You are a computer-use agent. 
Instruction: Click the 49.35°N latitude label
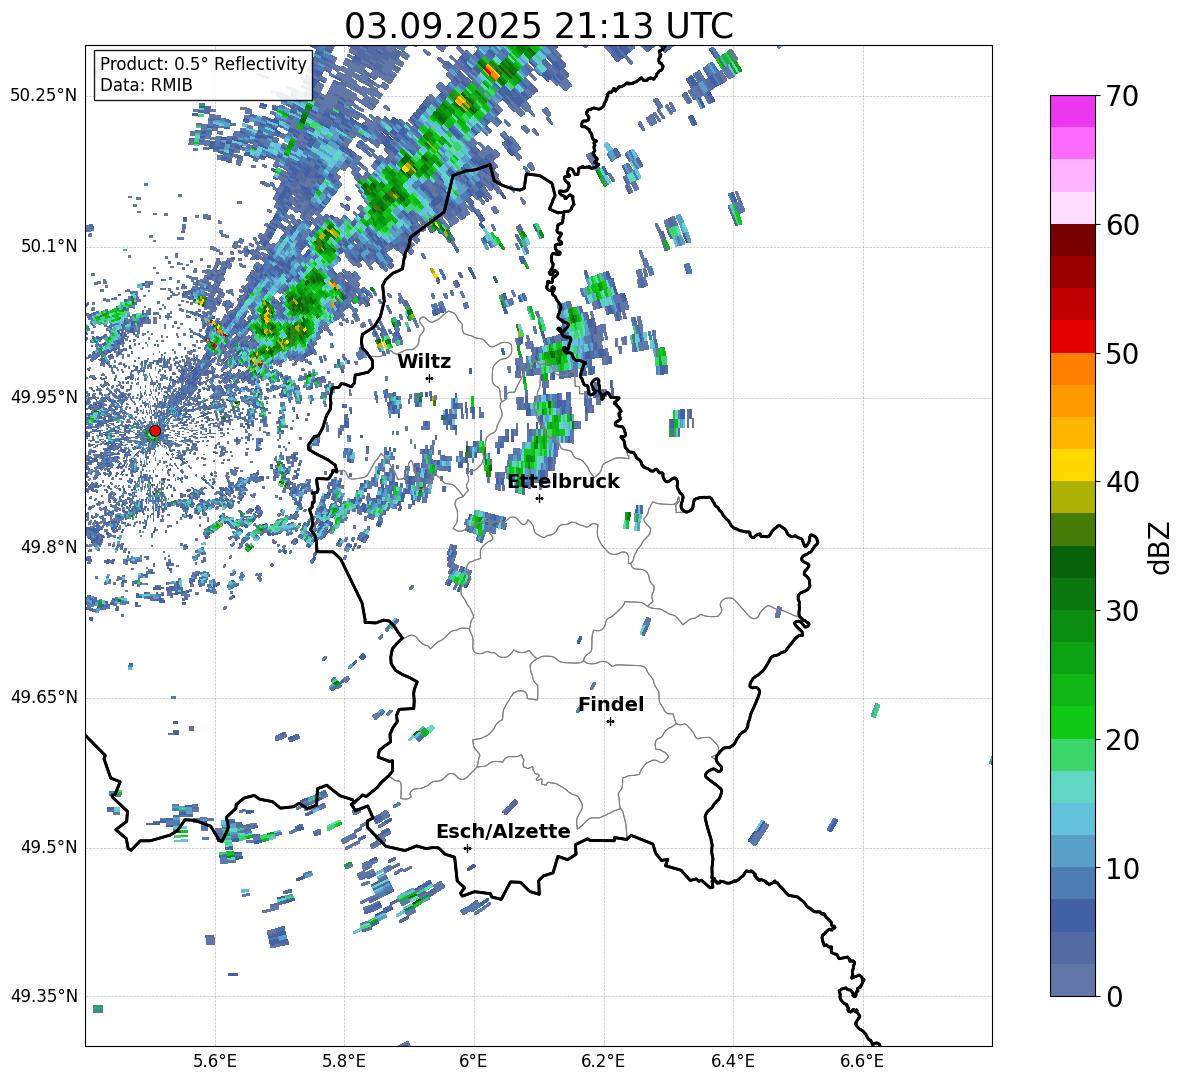pos(44,996)
